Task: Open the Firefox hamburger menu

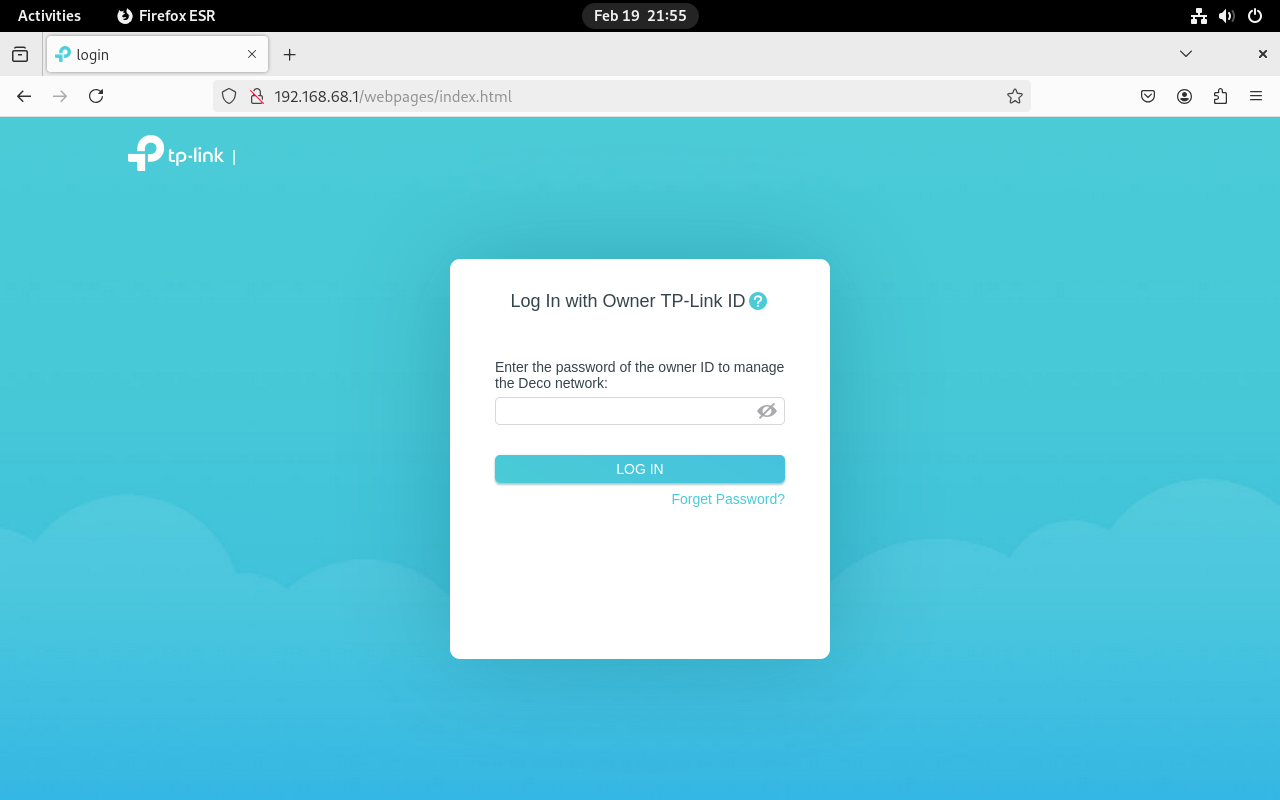Action: pos(1256,96)
